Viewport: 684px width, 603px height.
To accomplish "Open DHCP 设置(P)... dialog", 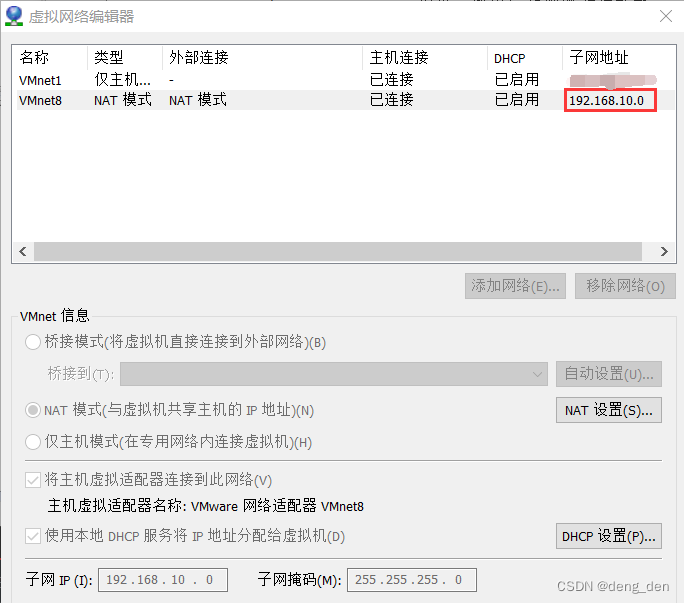I will click(609, 536).
